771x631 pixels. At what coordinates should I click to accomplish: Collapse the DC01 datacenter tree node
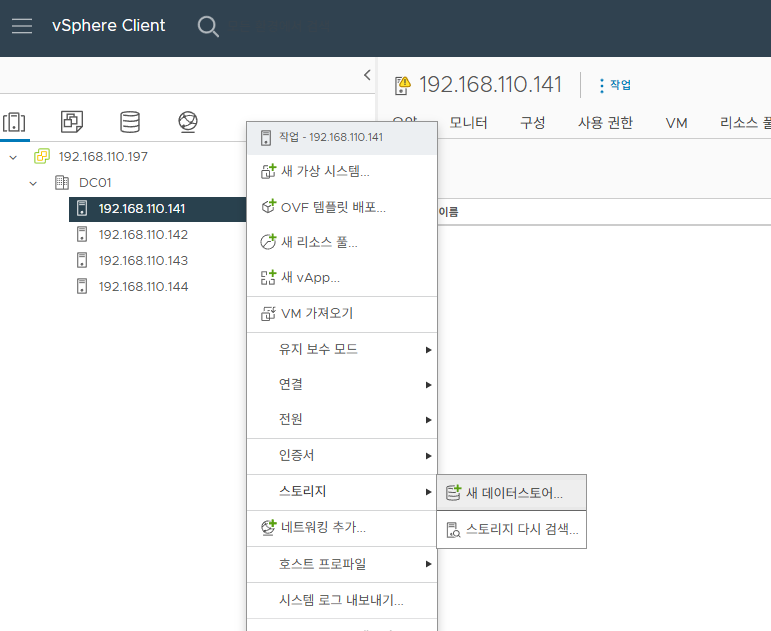pos(33,183)
